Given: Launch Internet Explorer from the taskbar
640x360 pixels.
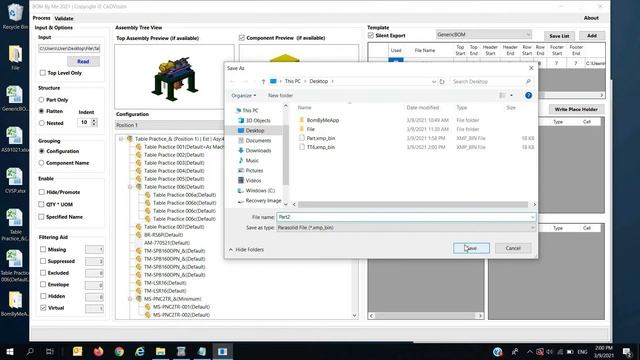Looking at the screenshot, I should (x=140, y=351).
